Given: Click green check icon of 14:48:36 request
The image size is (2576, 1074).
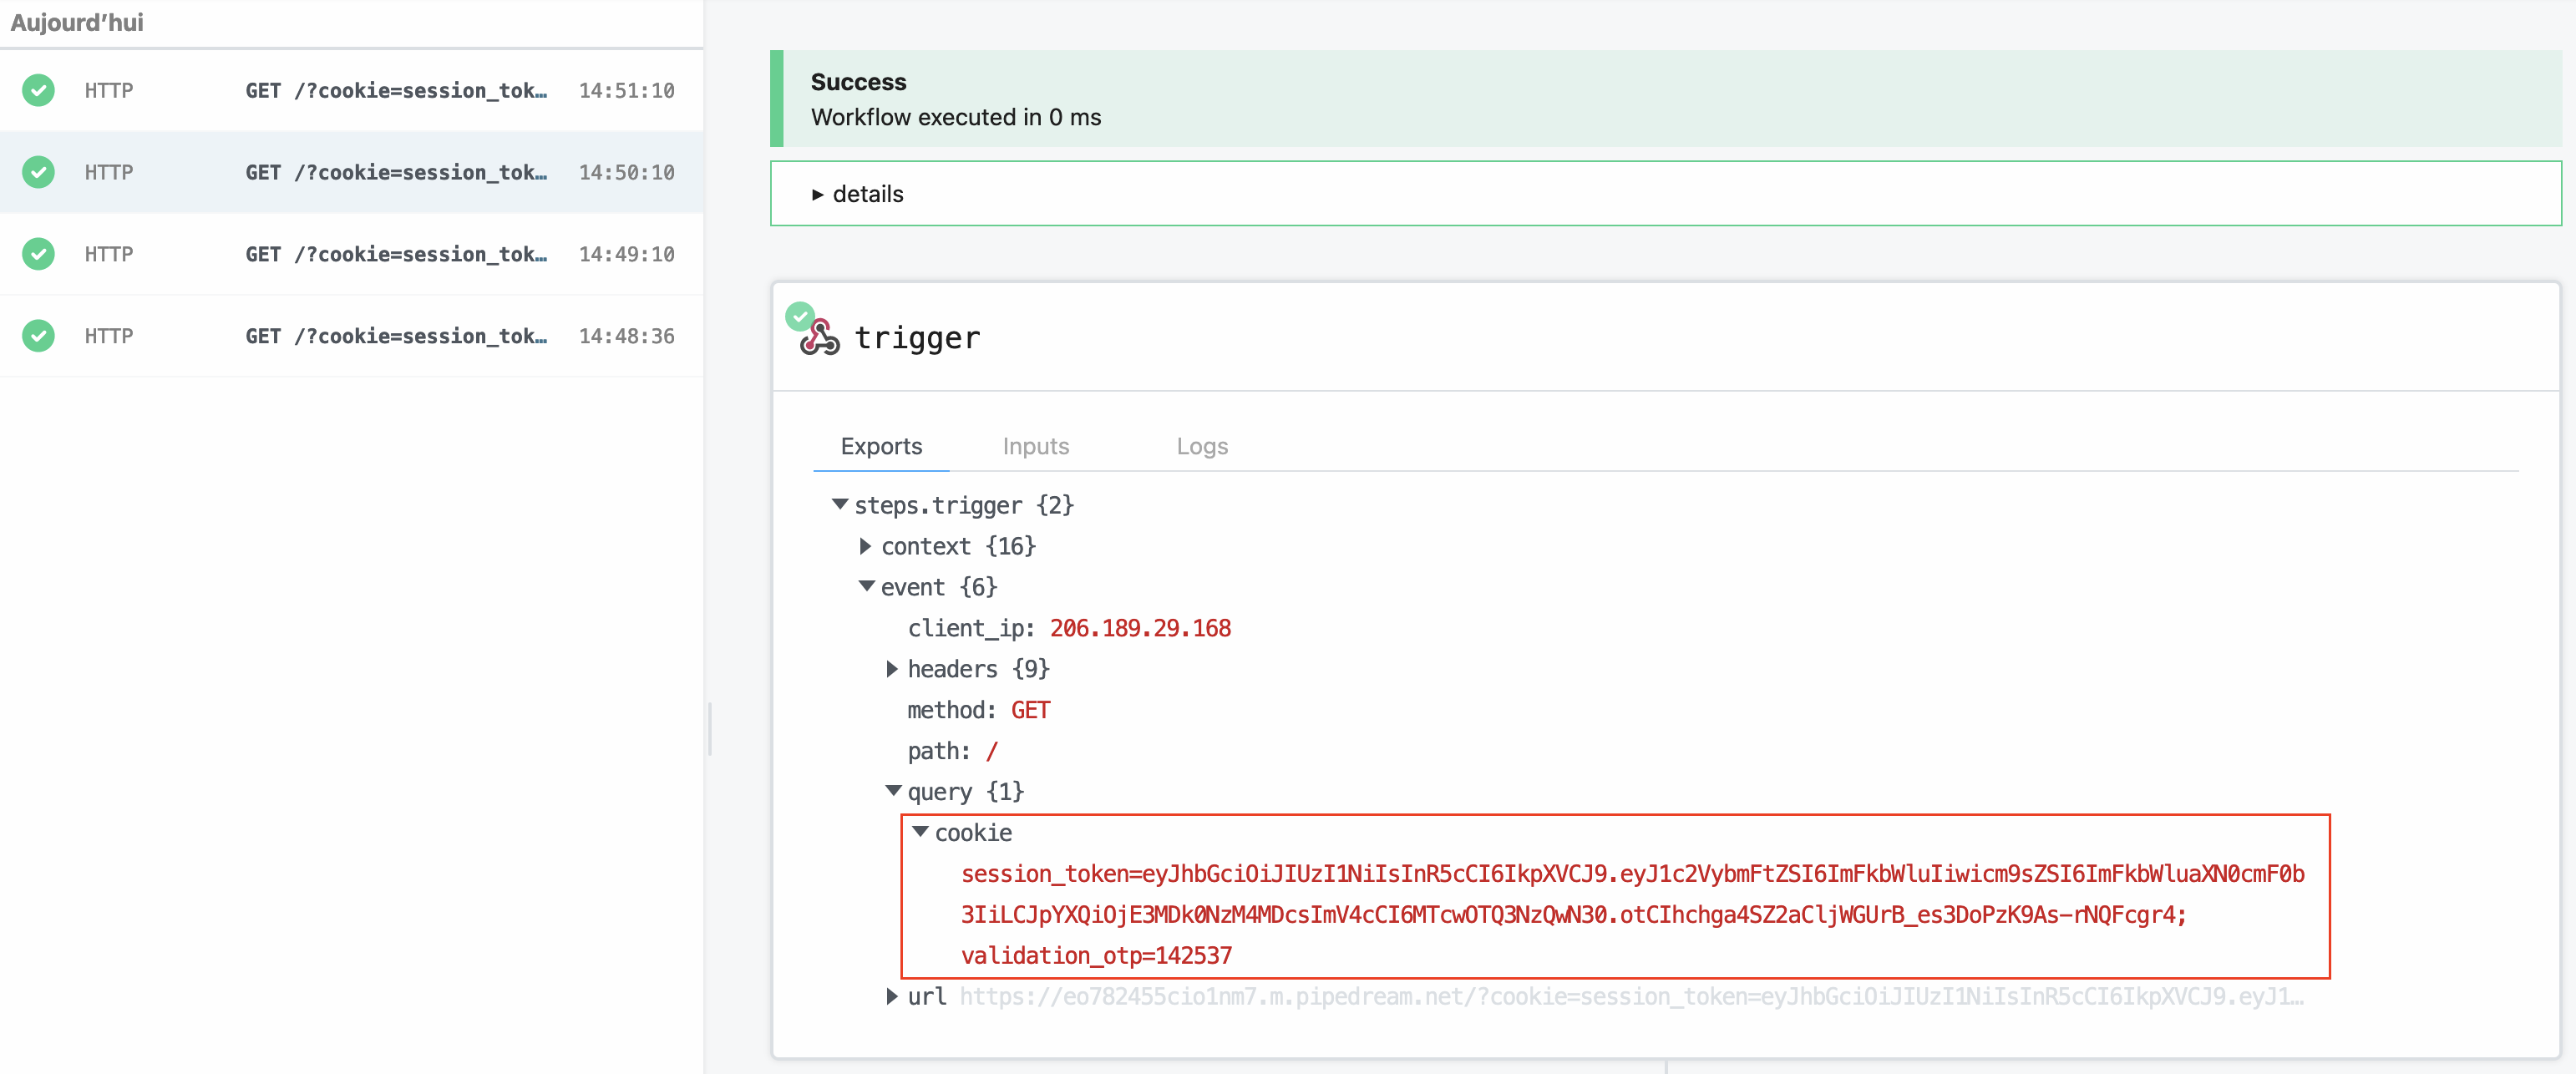Looking at the screenshot, I should (x=39, y=336).
